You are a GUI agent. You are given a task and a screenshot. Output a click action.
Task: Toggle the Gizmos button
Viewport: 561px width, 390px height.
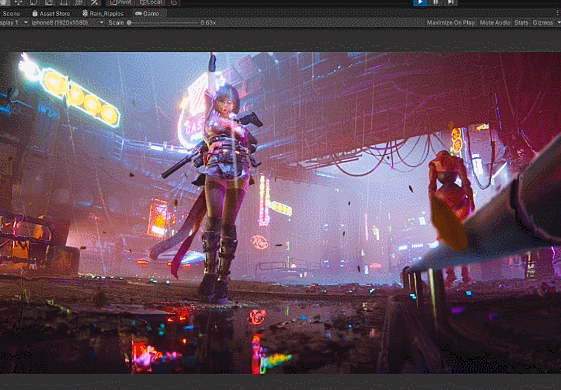point(542,23)
